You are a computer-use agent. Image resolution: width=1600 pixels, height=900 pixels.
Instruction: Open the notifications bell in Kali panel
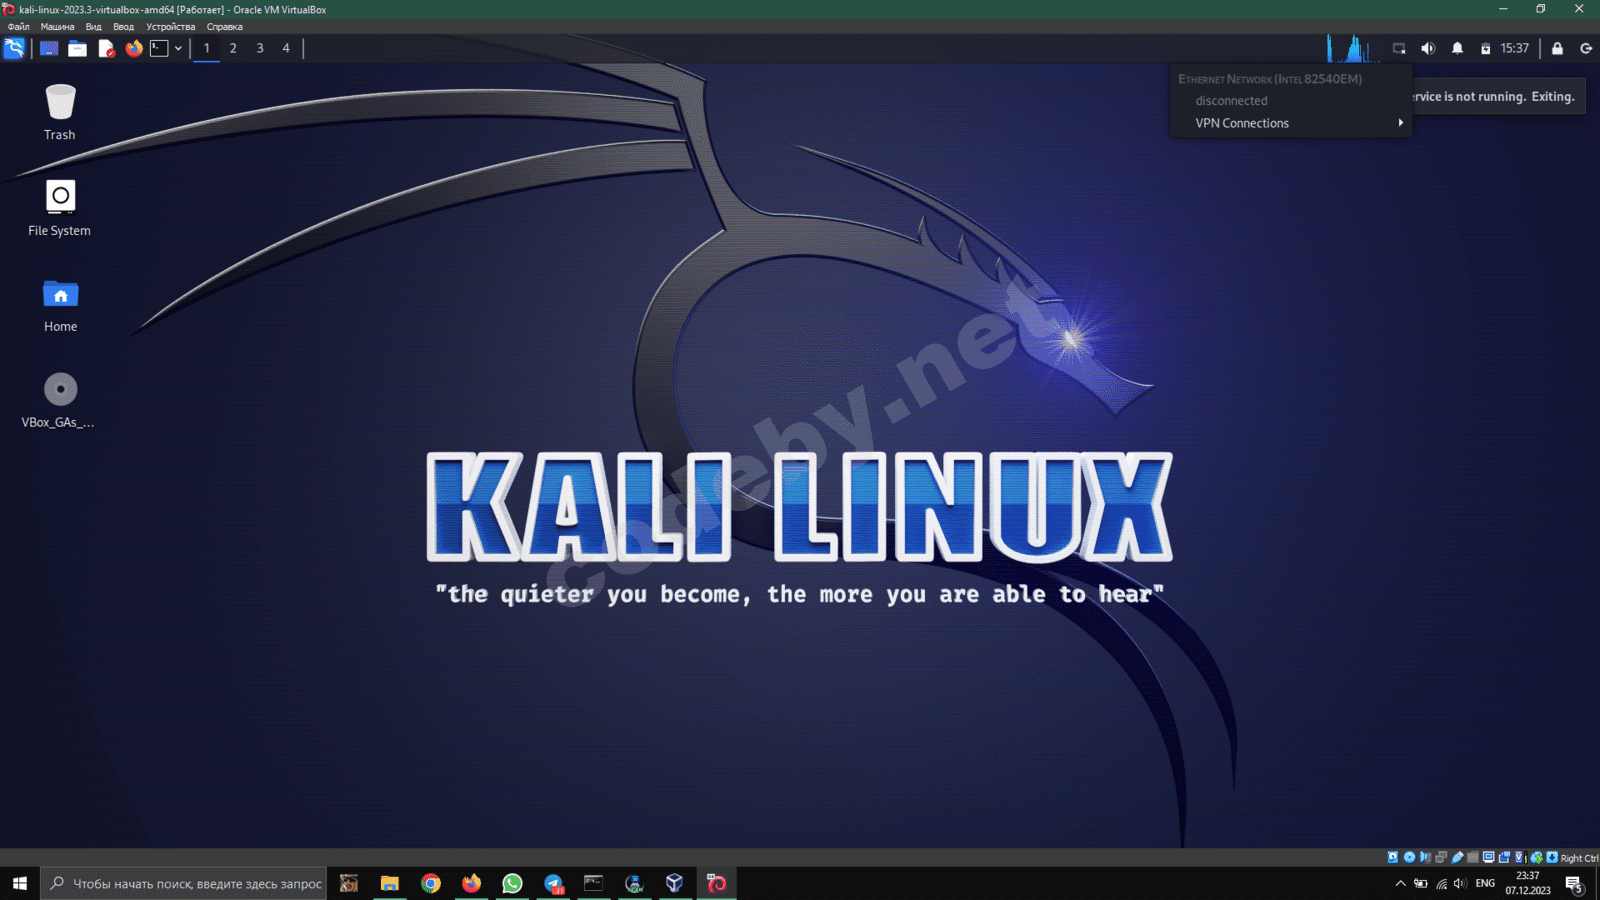[x=1457, y=48]
